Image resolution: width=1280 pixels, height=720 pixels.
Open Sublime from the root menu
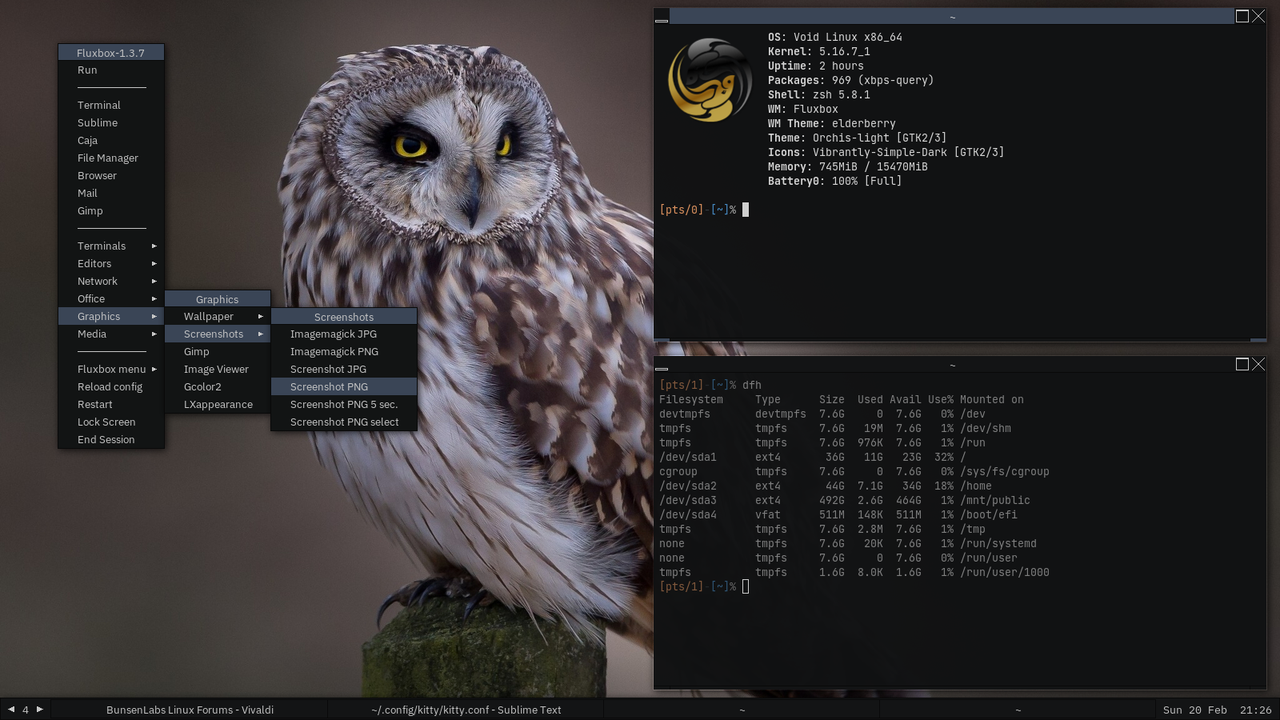coord(111,123)
